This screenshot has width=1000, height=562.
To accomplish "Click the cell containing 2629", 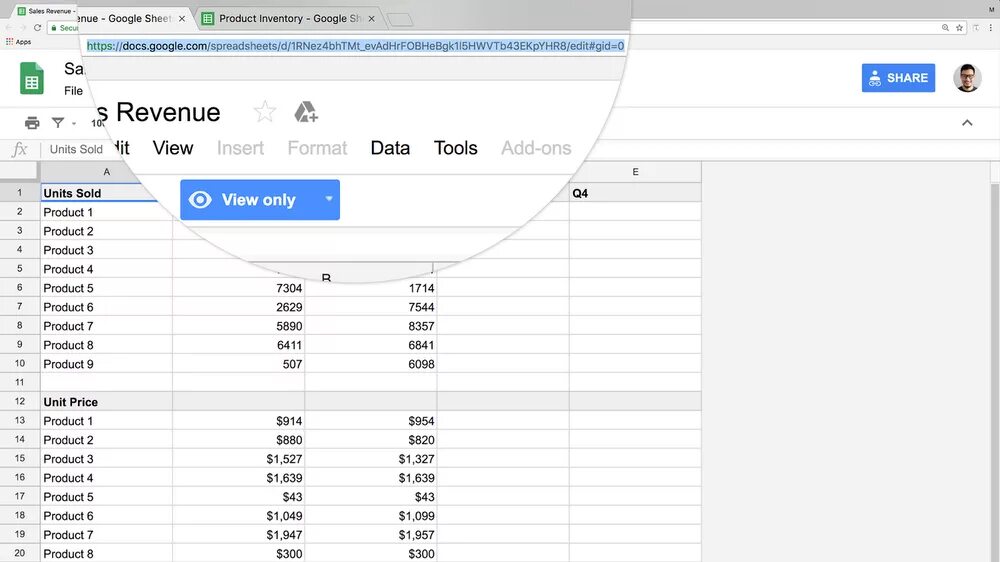I will coord(239,307).
